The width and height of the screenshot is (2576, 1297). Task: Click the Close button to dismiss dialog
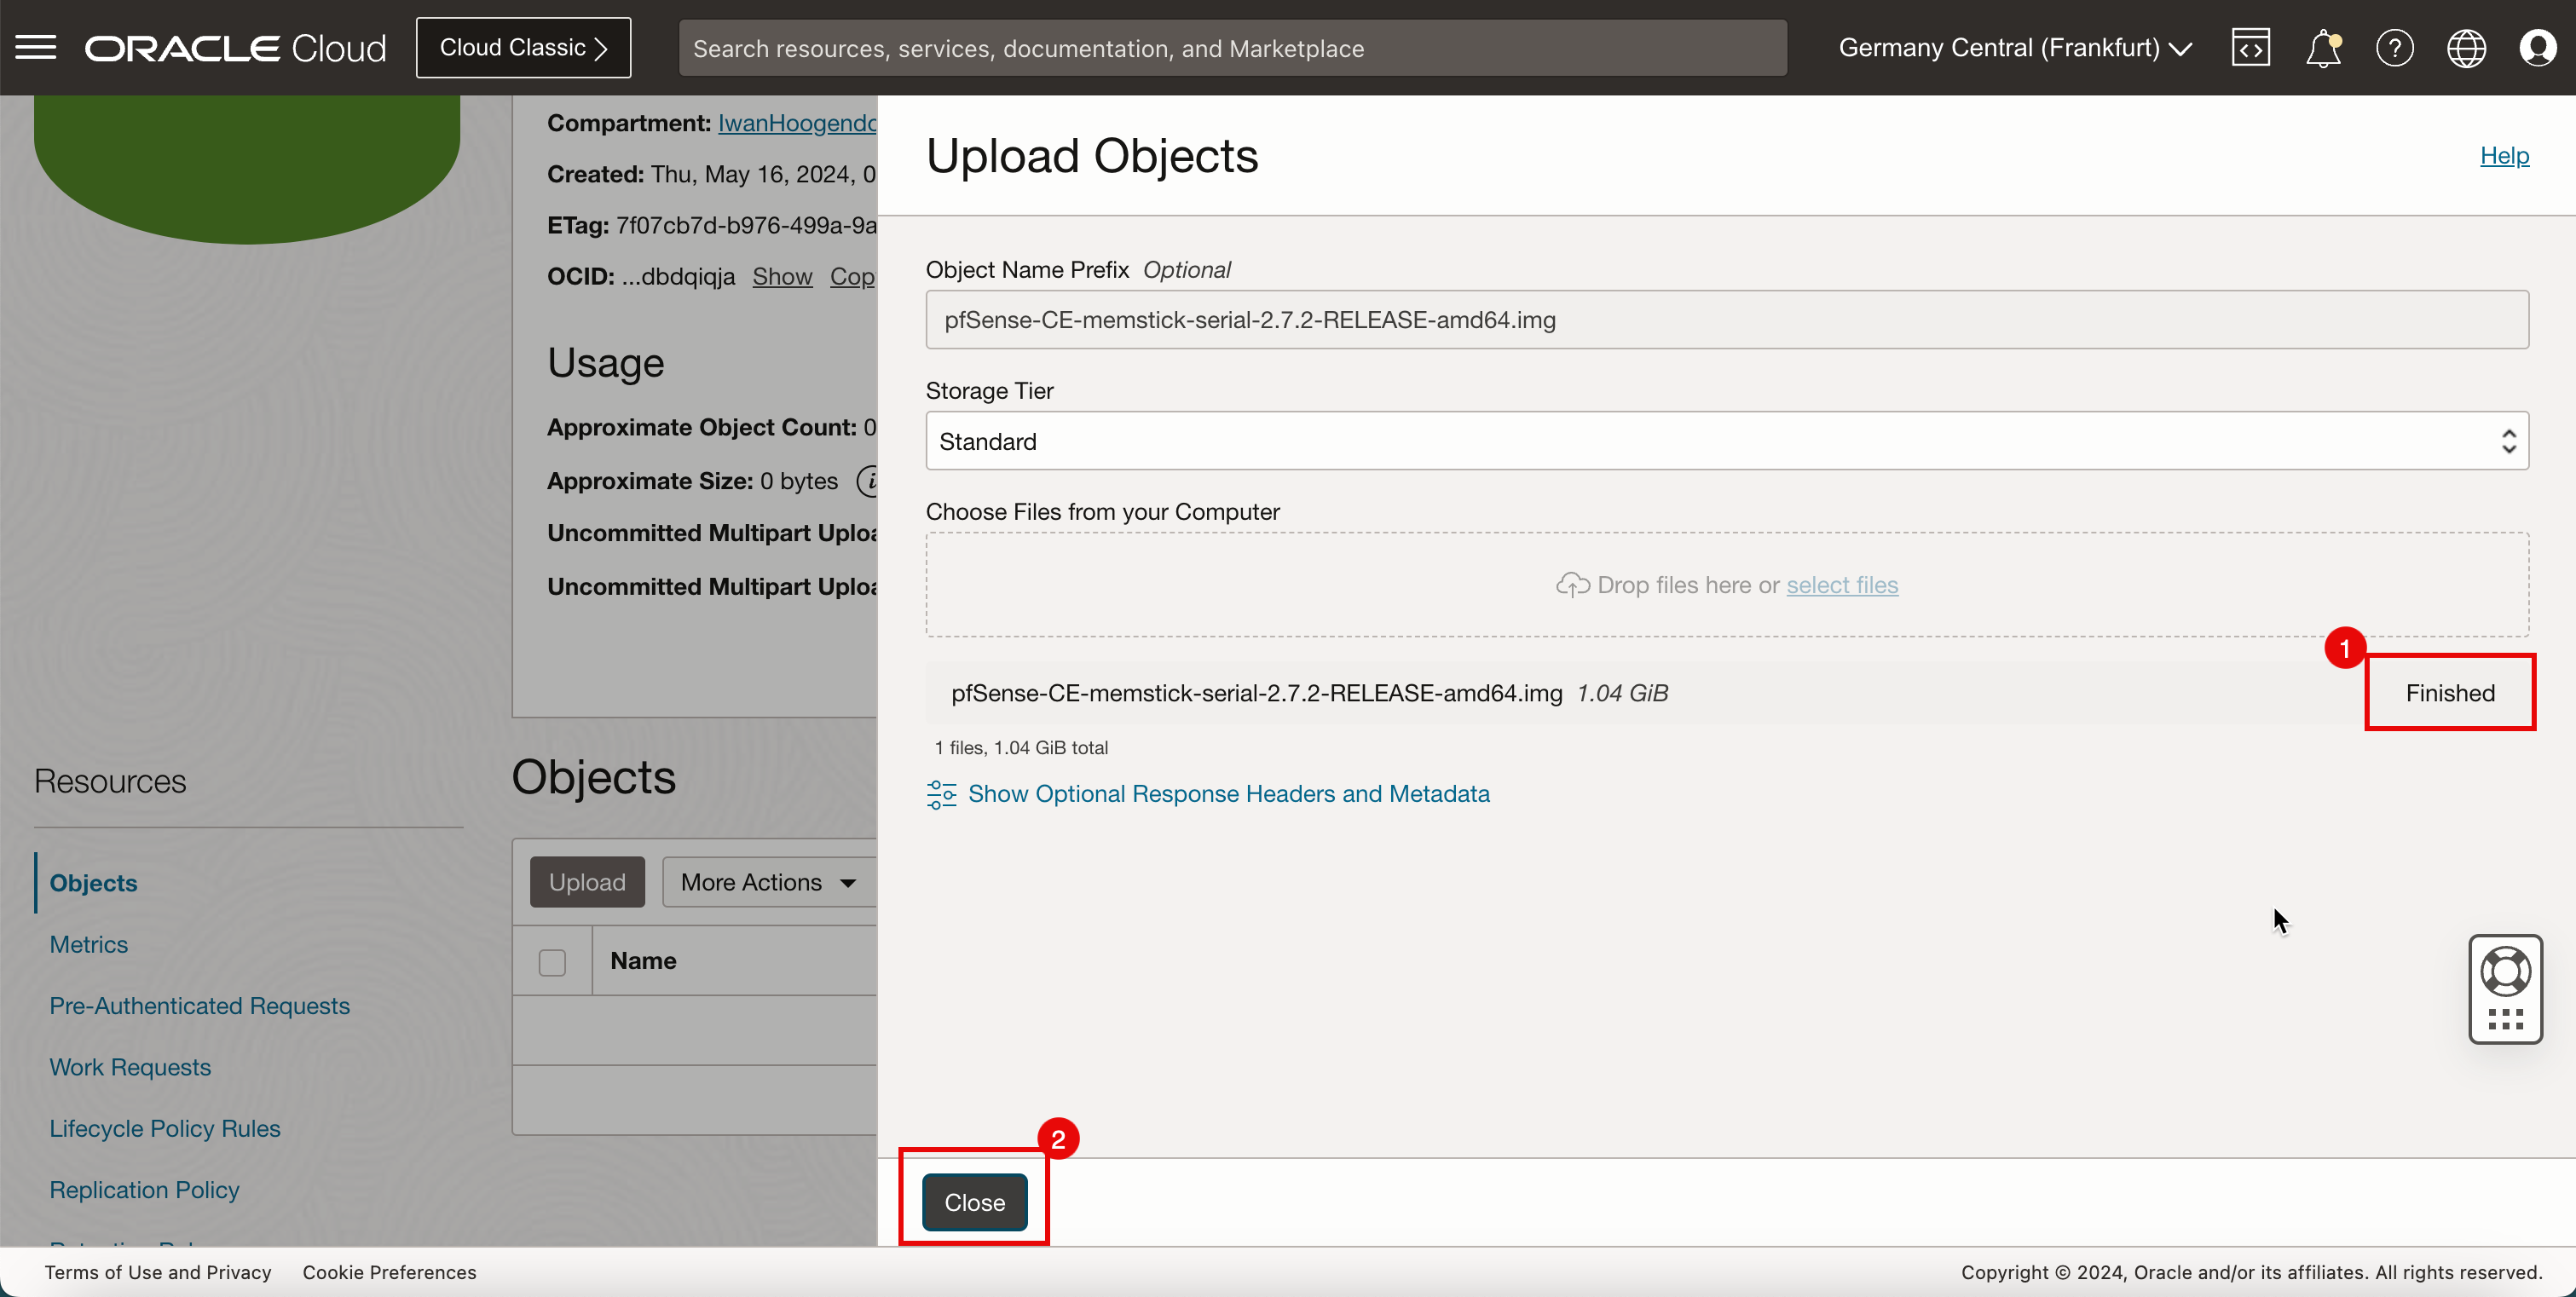coord(974,1201)
